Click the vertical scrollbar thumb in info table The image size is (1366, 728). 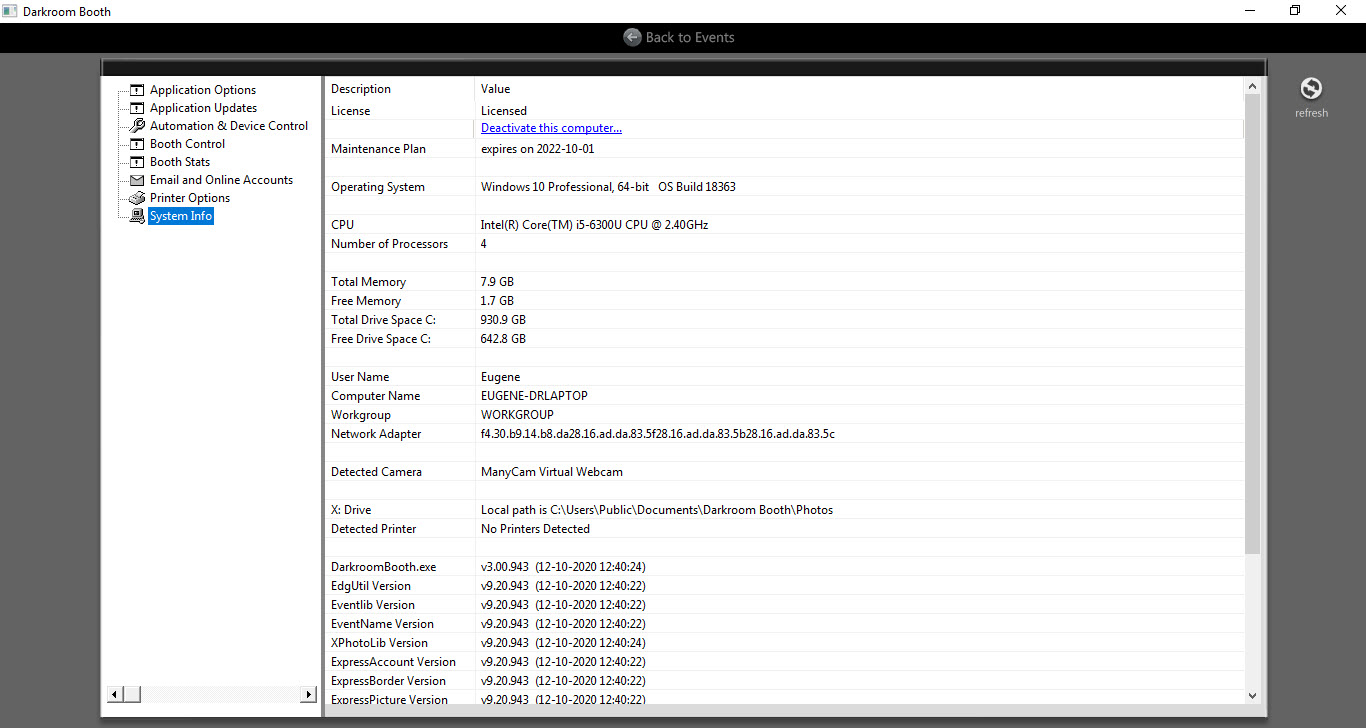1253,324
